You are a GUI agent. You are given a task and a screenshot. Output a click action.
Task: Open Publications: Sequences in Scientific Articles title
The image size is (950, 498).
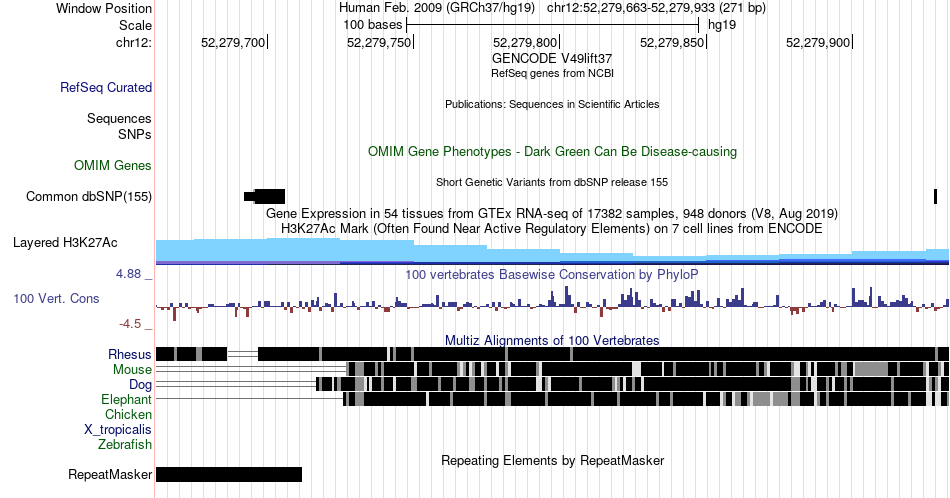click(552, 104)
